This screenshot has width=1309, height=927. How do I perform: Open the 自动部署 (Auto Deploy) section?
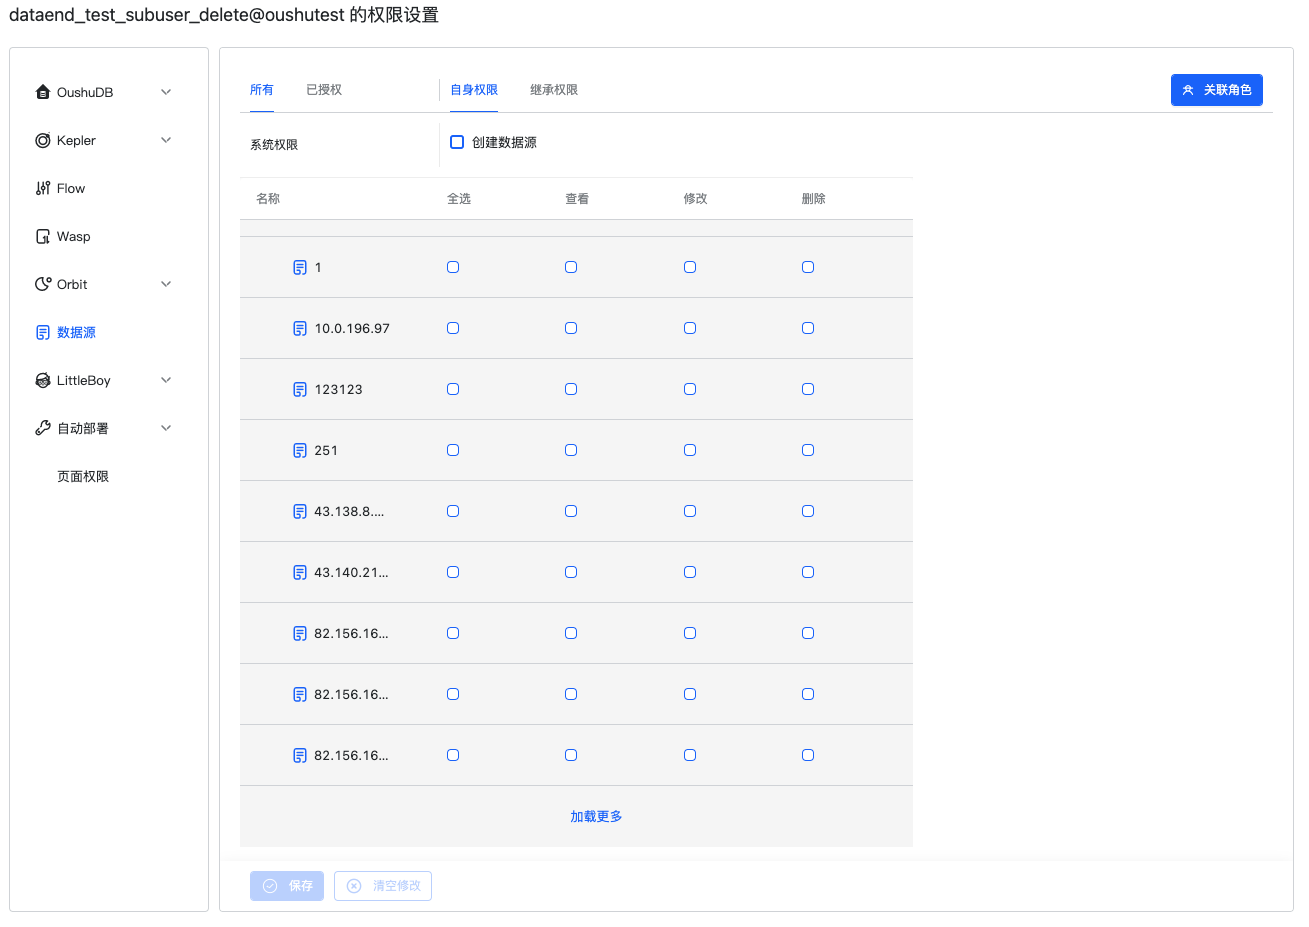click(x=80, y=428)
